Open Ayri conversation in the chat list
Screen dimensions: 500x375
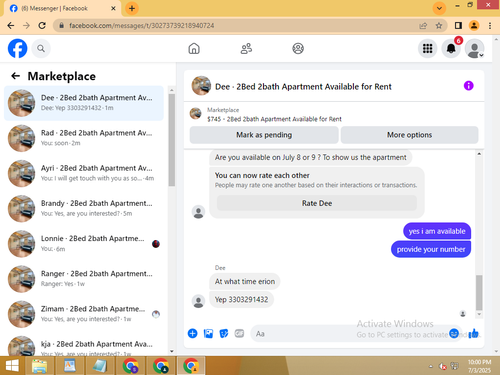(x=84, y=173)
